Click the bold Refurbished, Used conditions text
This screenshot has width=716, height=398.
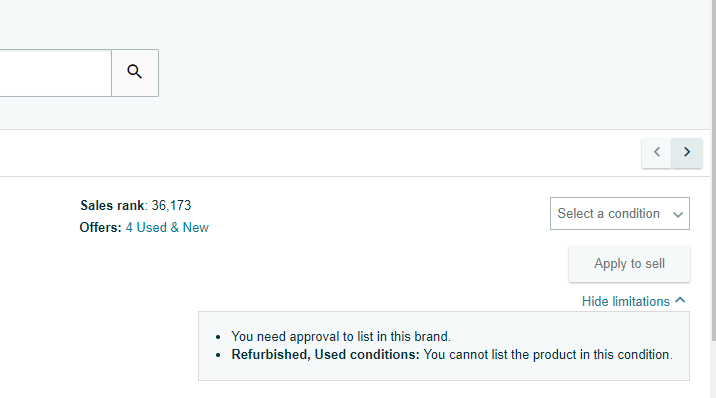325,355
